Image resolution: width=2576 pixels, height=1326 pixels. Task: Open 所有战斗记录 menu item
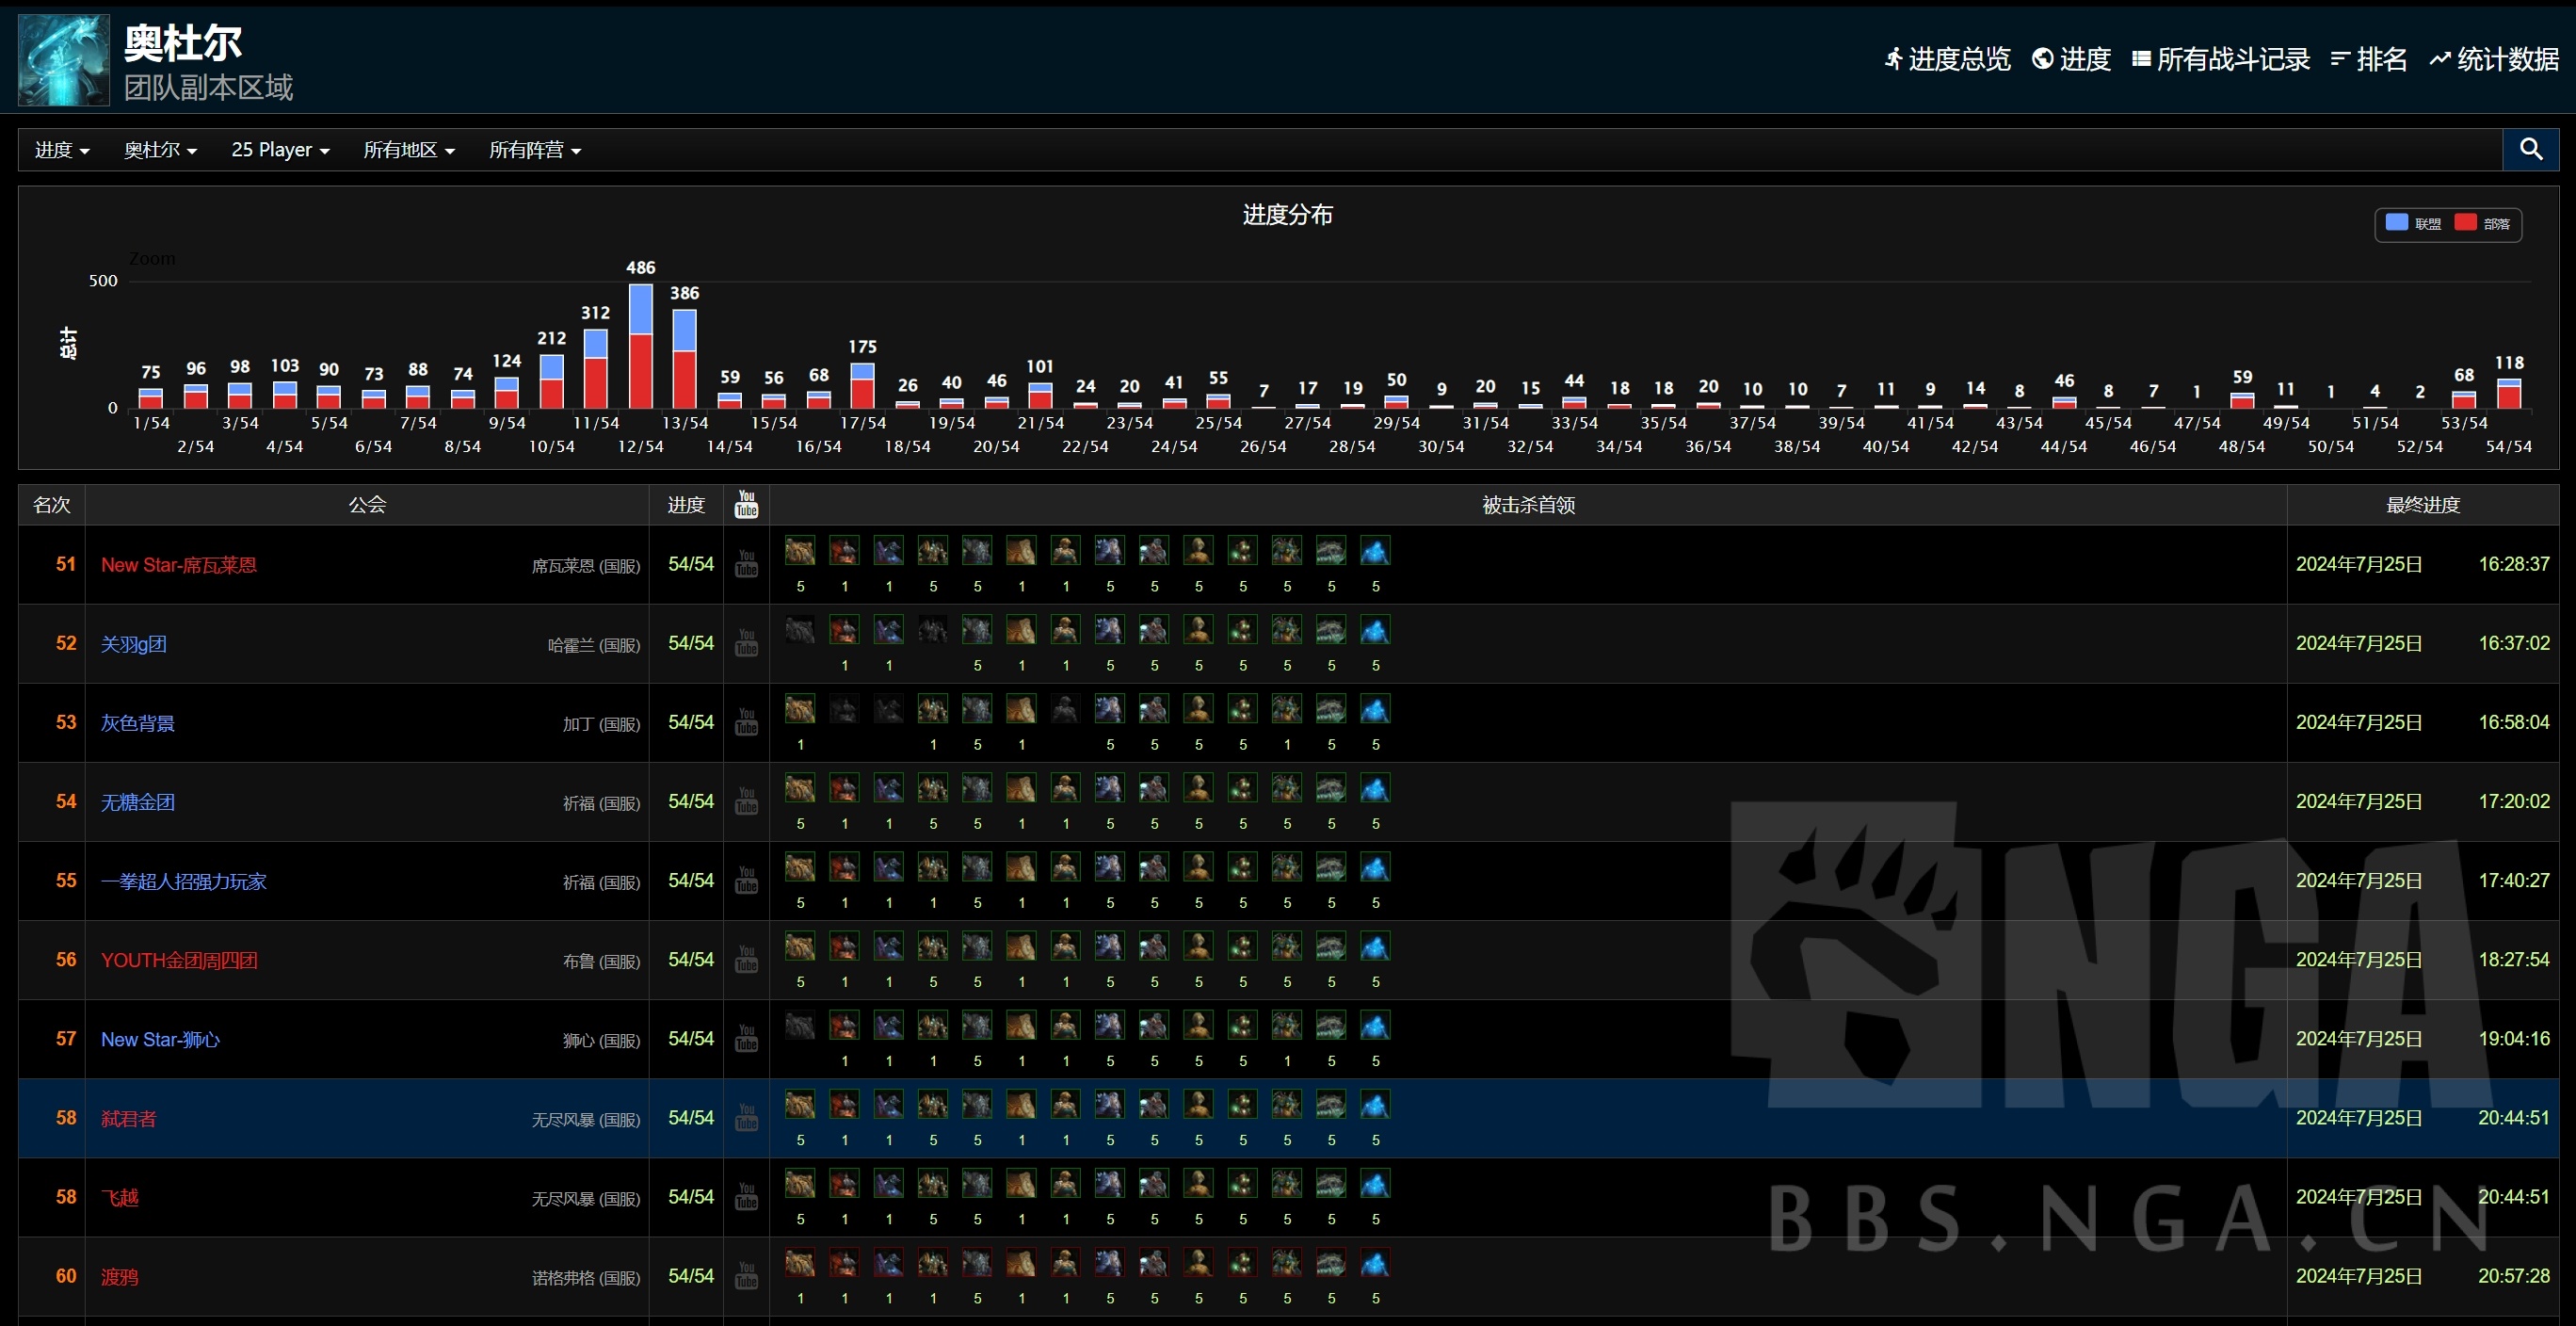click(2220, 60)
